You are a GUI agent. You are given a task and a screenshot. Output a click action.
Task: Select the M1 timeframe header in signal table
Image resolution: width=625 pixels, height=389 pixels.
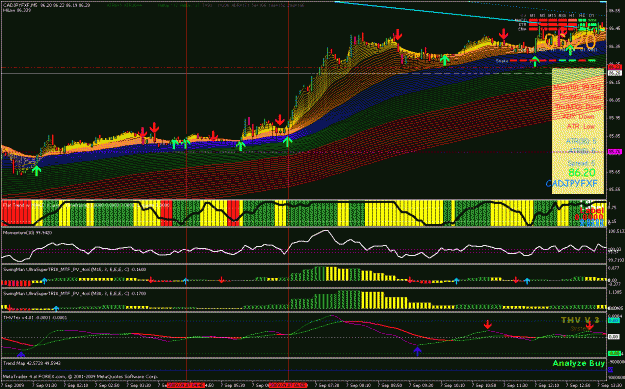point(533,16)
